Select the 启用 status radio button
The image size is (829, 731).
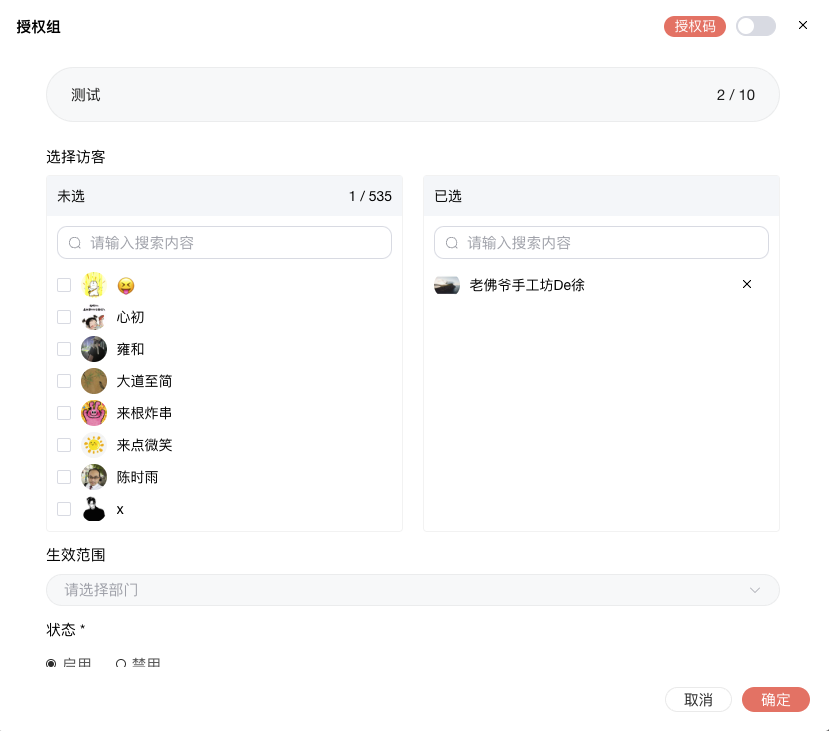52,664
